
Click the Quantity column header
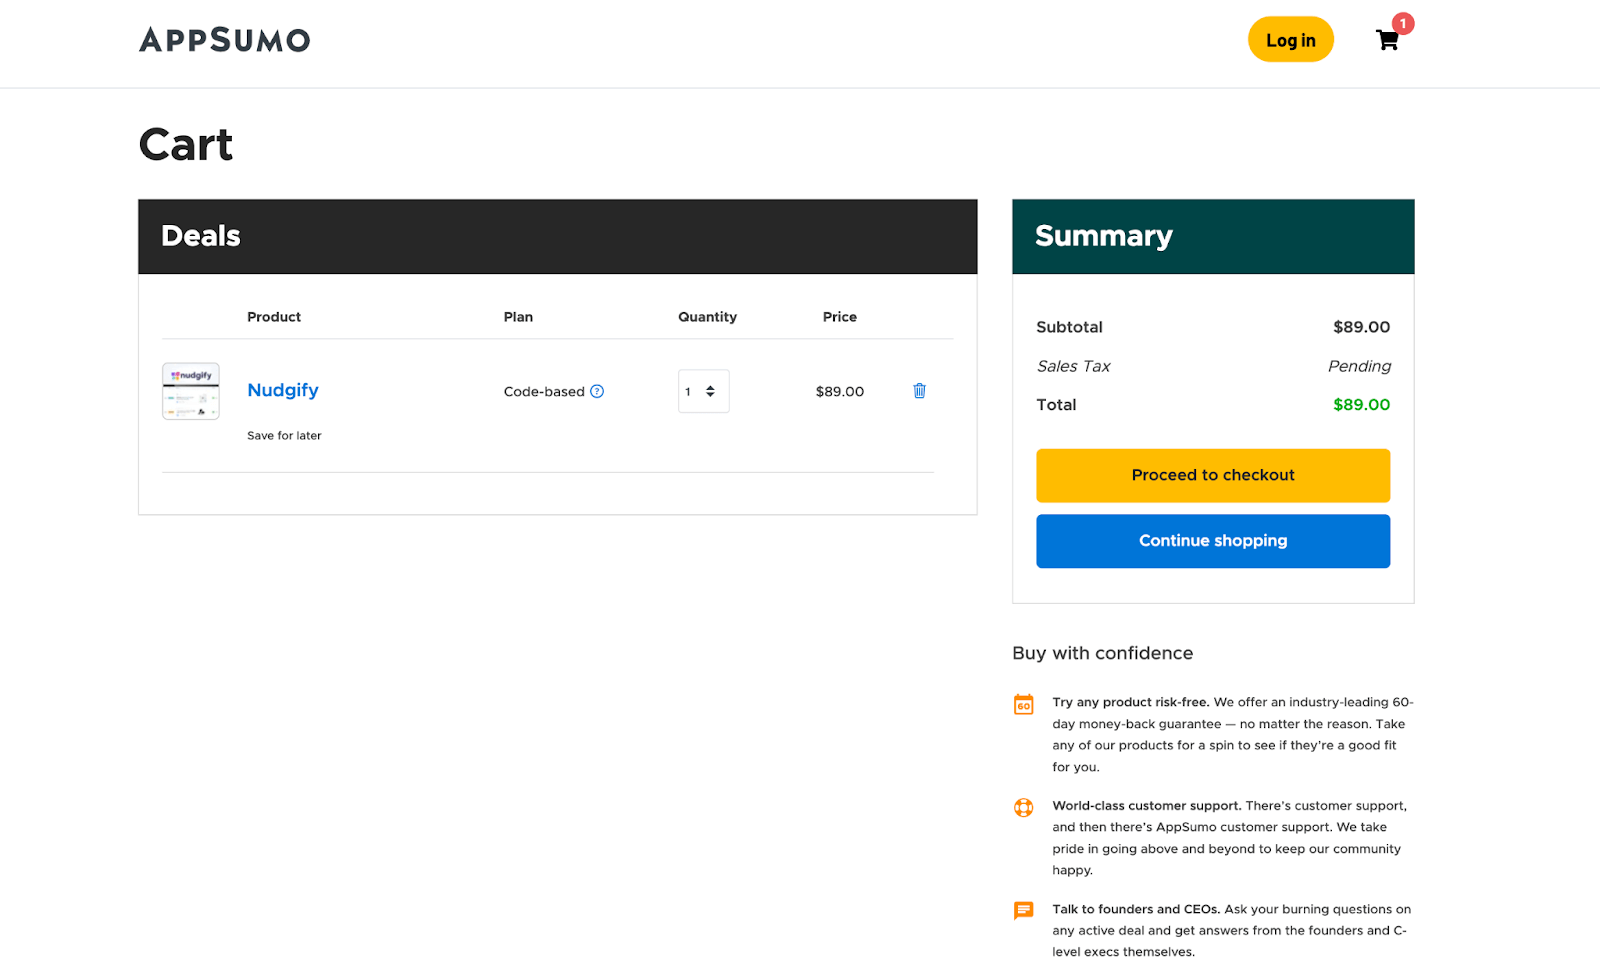[707, 317]
